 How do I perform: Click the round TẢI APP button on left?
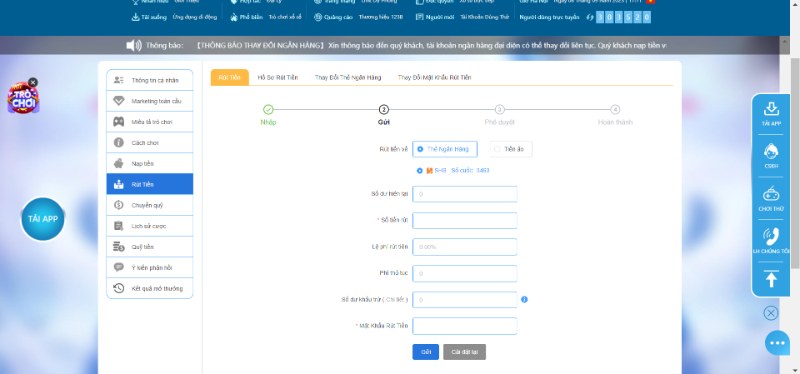click(x=43, y=219)
